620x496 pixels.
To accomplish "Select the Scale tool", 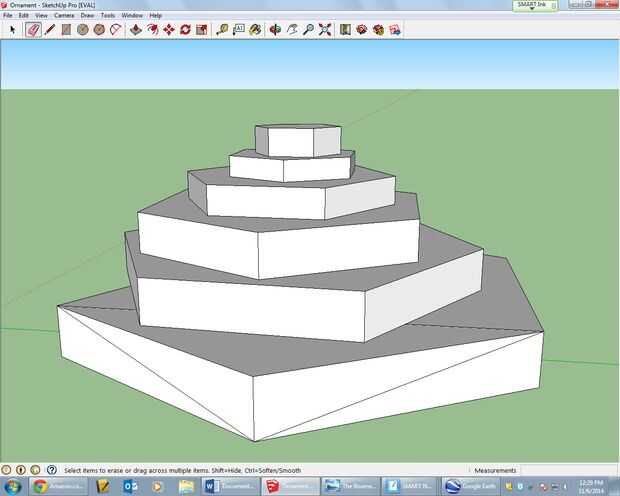I will (x=202, y=30).
